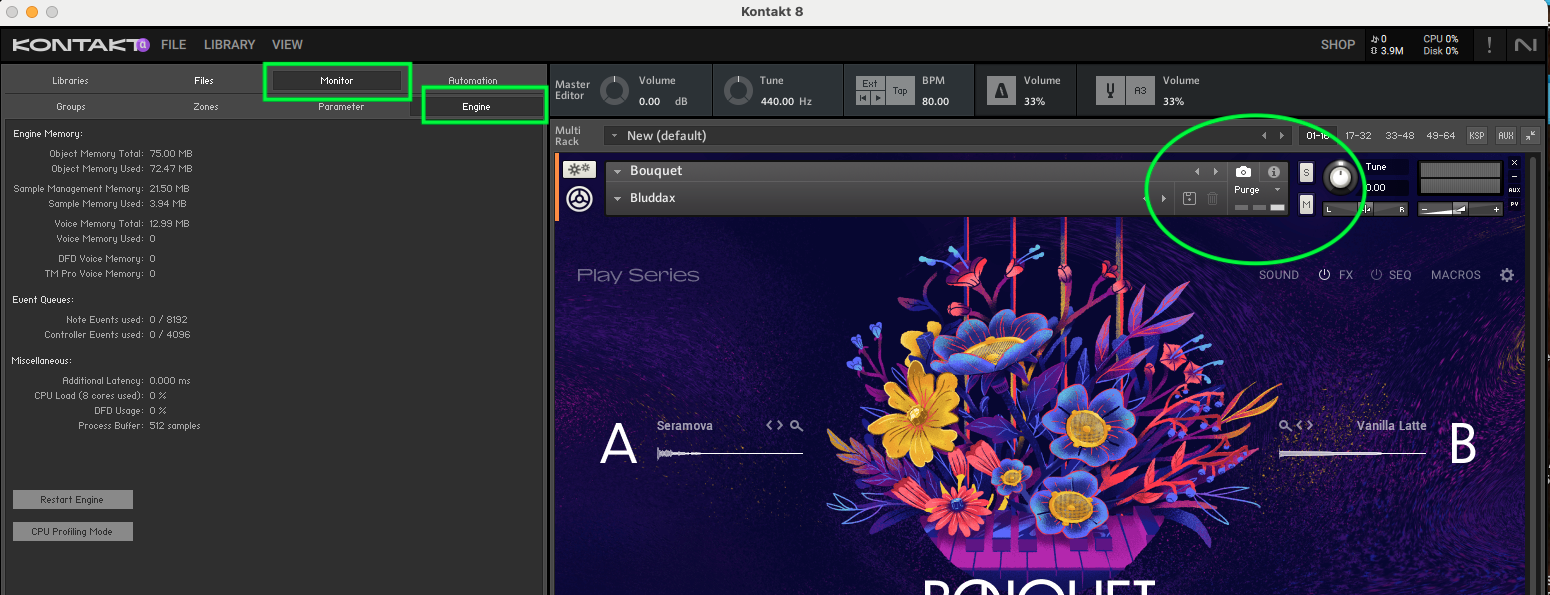This screenshot has height=595, width=1550.
Task: Select the Engine sub-tab
Action: pyautogui.click(x=476, y=106)
